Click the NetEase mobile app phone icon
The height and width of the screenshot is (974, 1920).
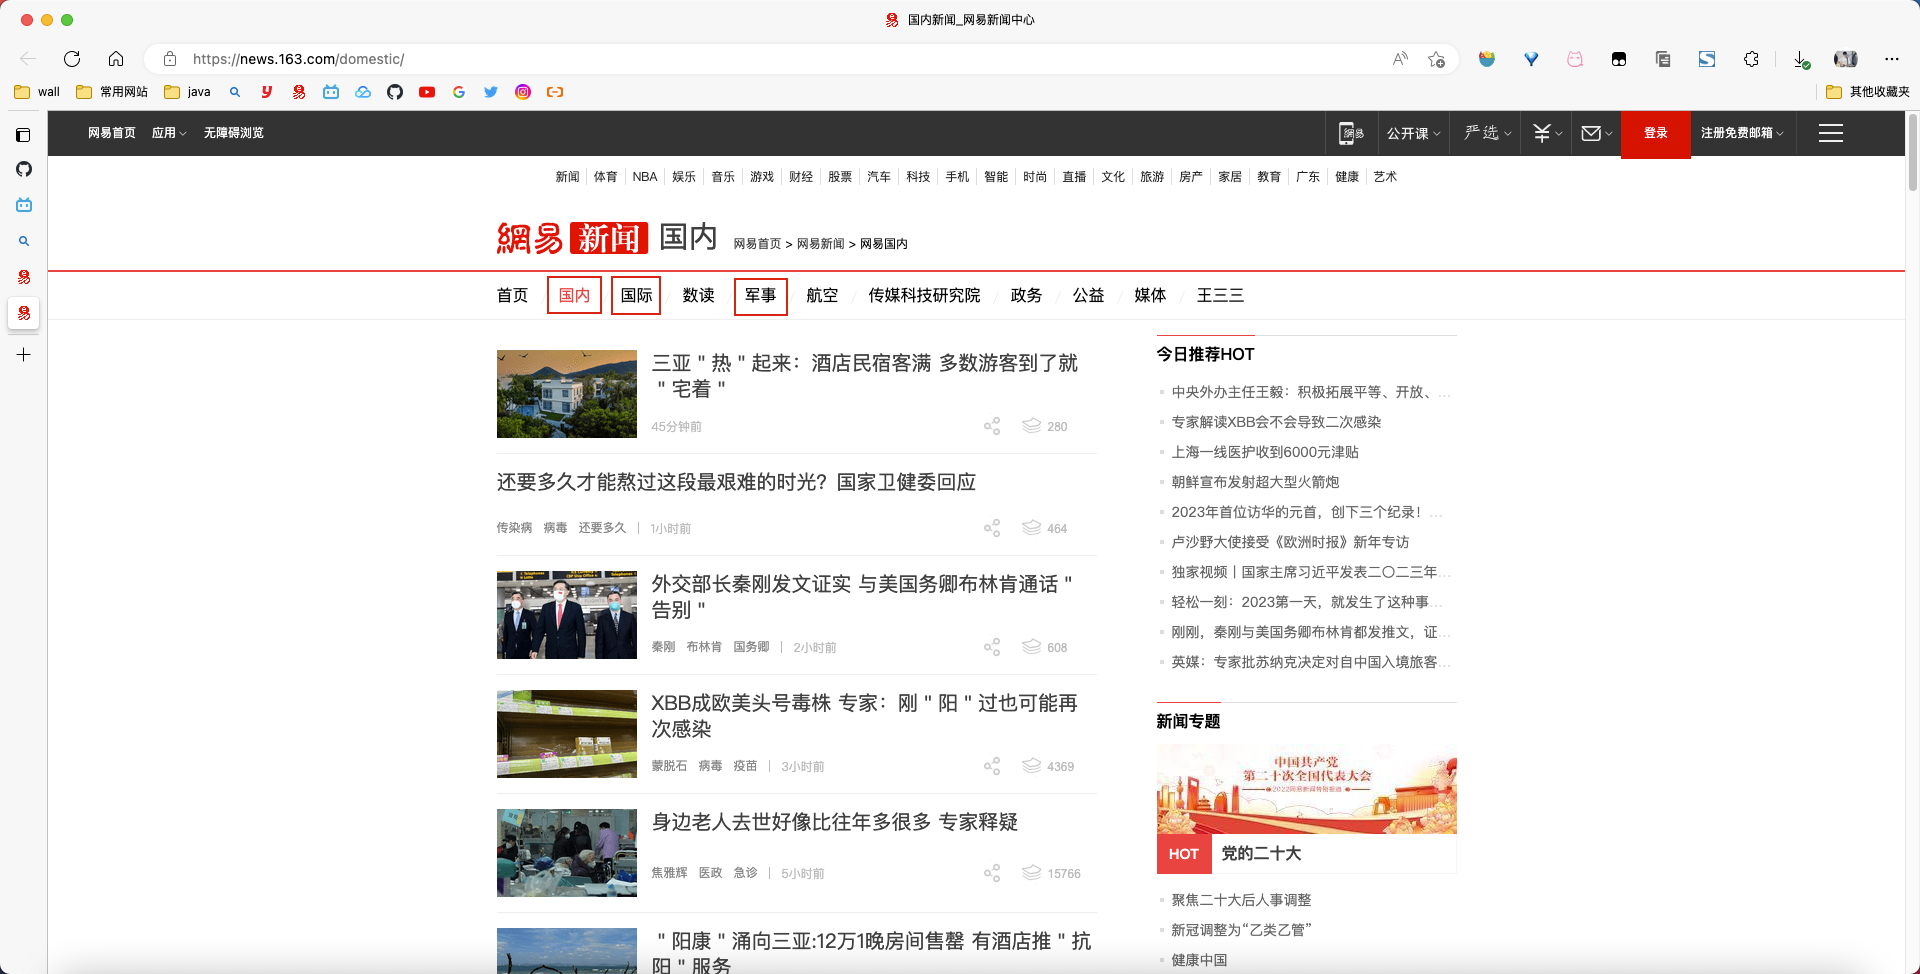coord(1352,133)
